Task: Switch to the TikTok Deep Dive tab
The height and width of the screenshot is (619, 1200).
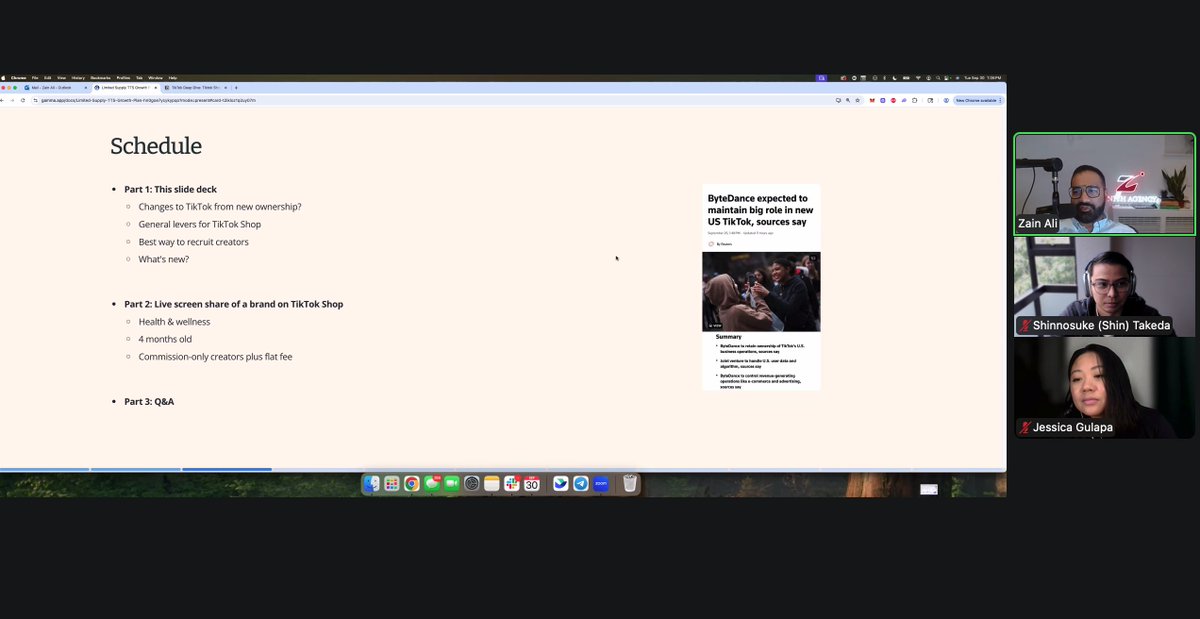Action: [196, 88]
